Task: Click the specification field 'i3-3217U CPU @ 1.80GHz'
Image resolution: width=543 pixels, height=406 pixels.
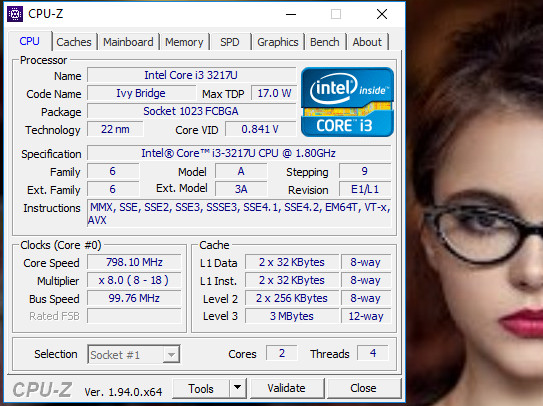Action: point(239,153)
